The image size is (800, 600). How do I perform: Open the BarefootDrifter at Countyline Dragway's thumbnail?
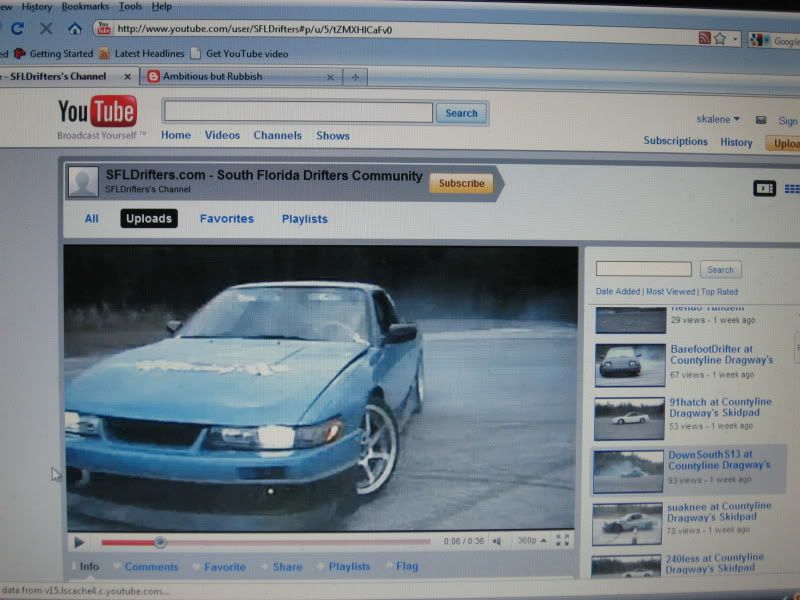click(630, 364)
